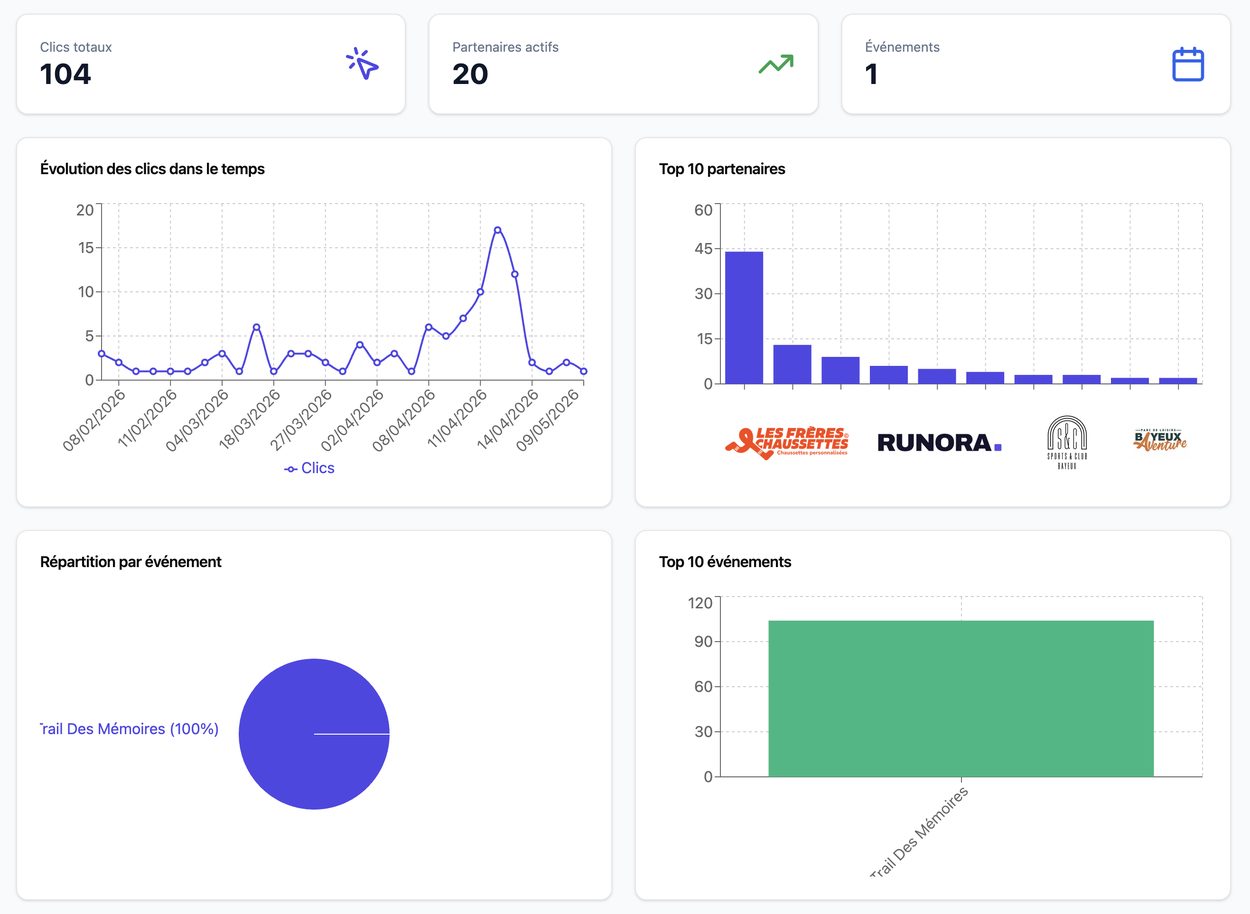Click the Trail Des Mémoires (100%) pie label
Viewport: 1250px width, 914px height.
click(129, 729)
